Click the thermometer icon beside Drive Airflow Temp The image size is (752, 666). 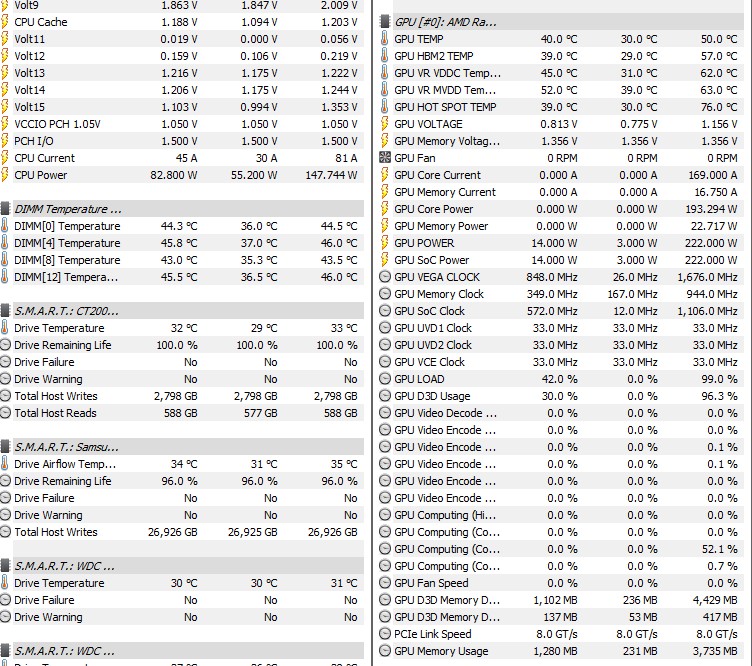4,464
